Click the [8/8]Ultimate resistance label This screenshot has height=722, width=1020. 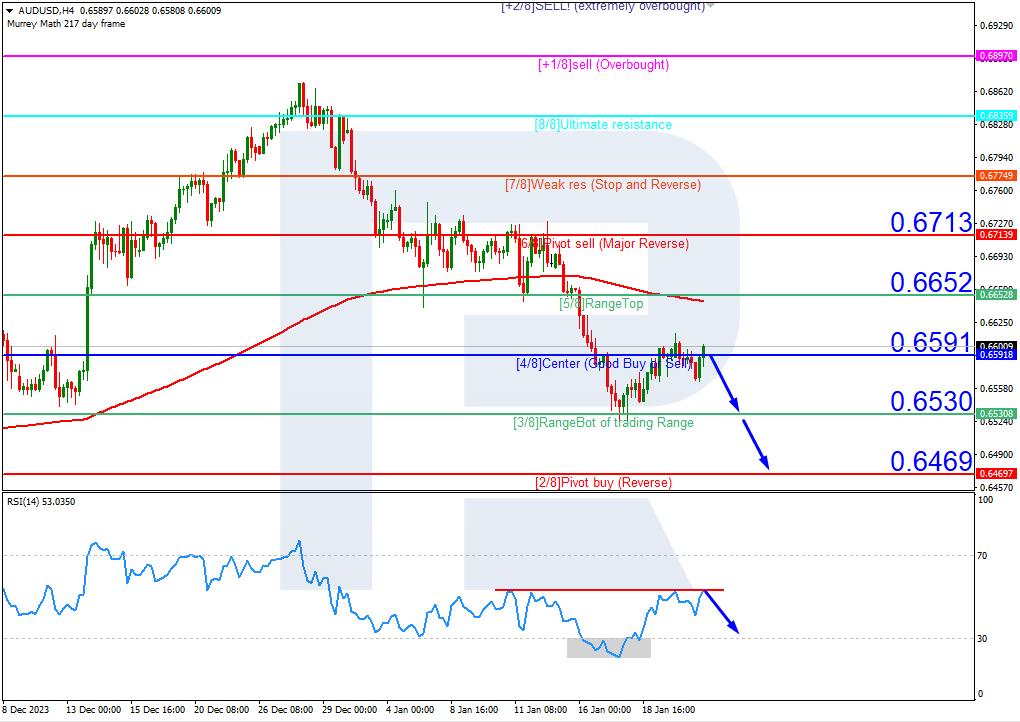tap(603, 125)
